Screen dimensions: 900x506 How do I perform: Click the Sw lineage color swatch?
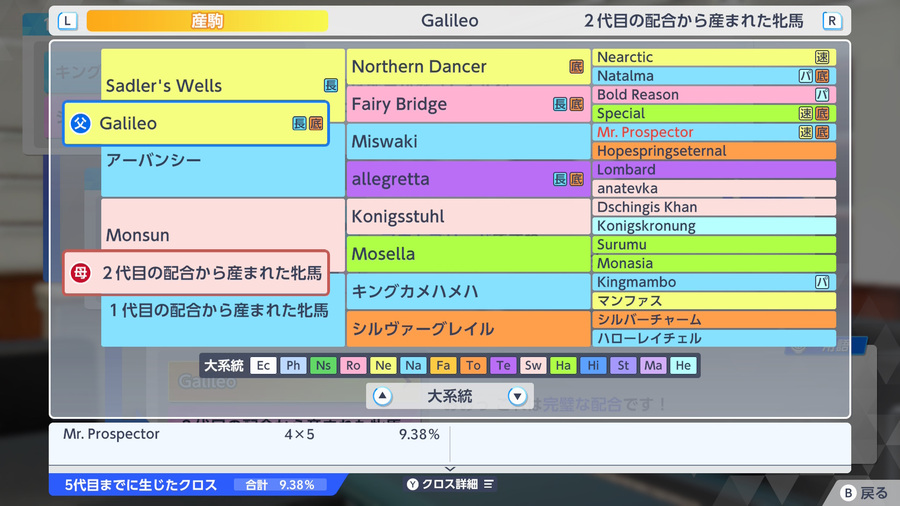pyautogui.click(x=533, y=365)
